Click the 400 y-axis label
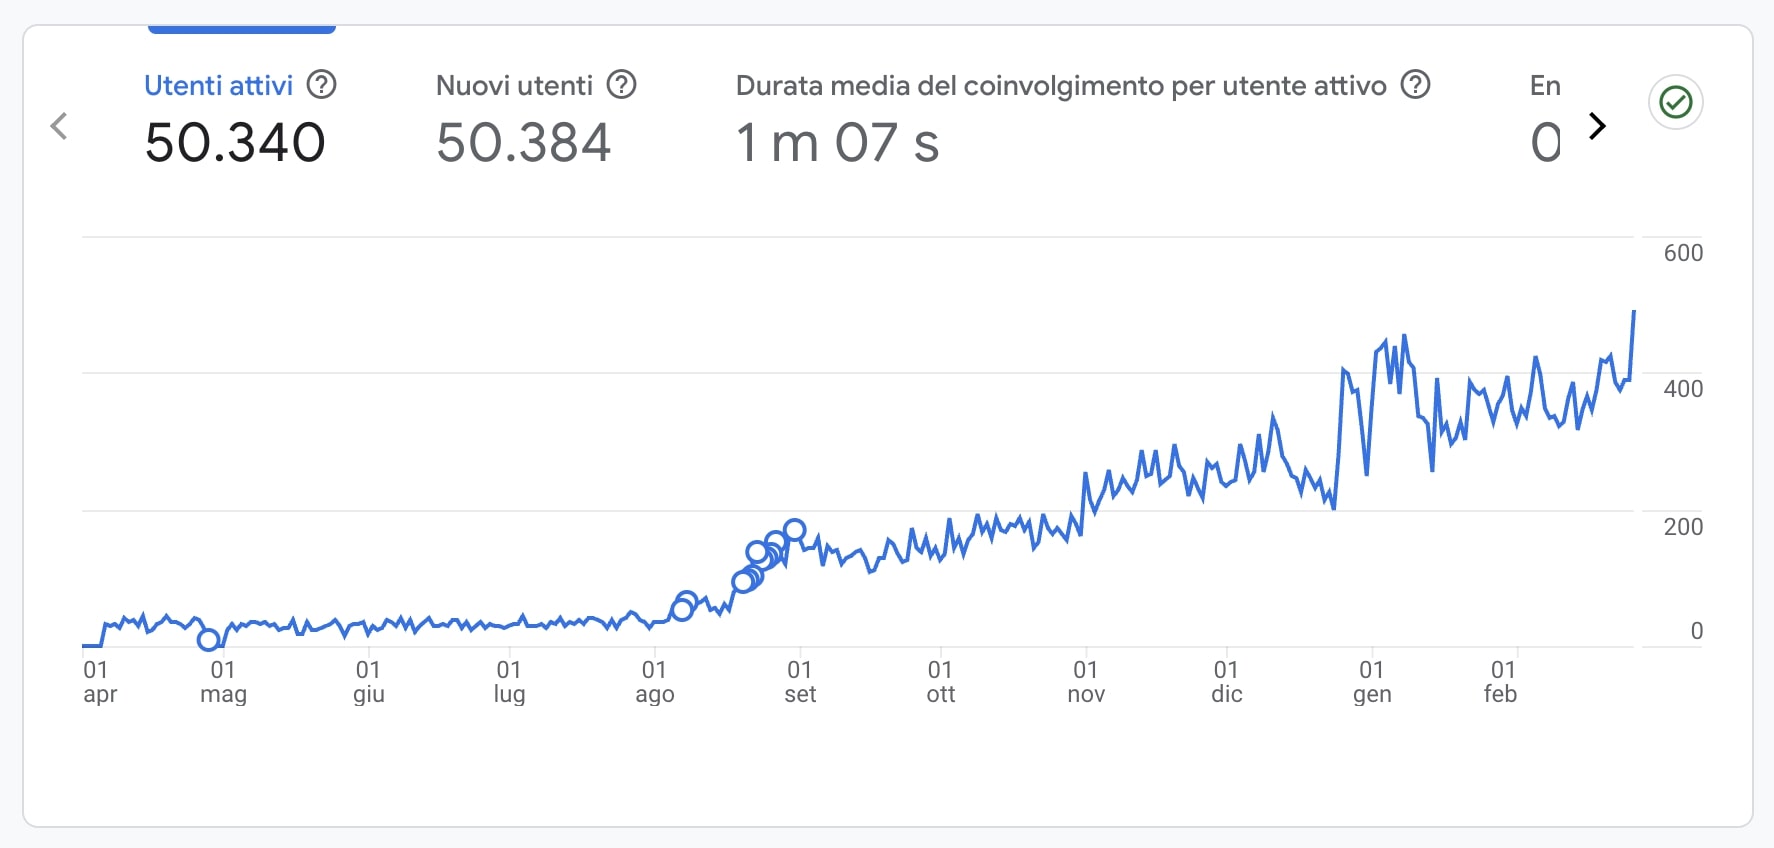1774x848 pixels. click(1683, 389)
